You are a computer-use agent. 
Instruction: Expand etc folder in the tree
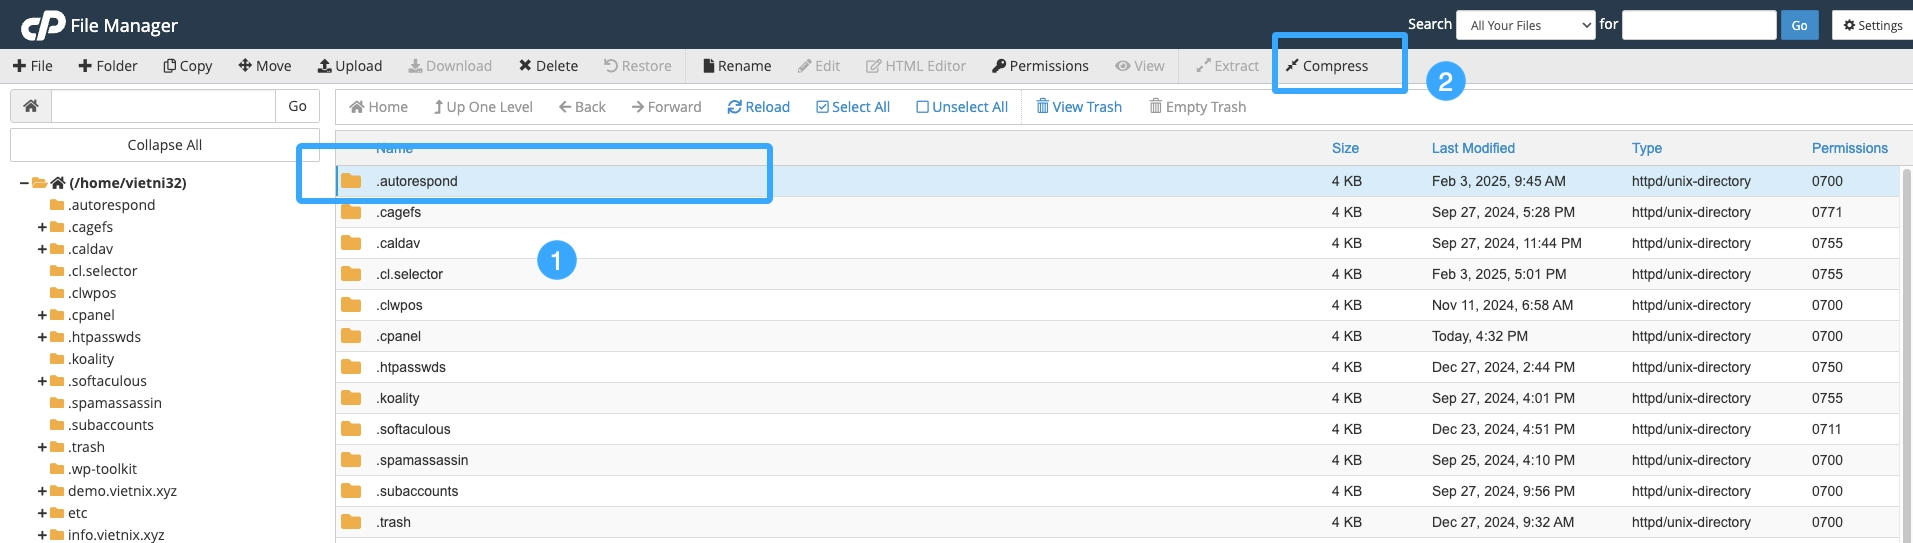pos(42,513)
